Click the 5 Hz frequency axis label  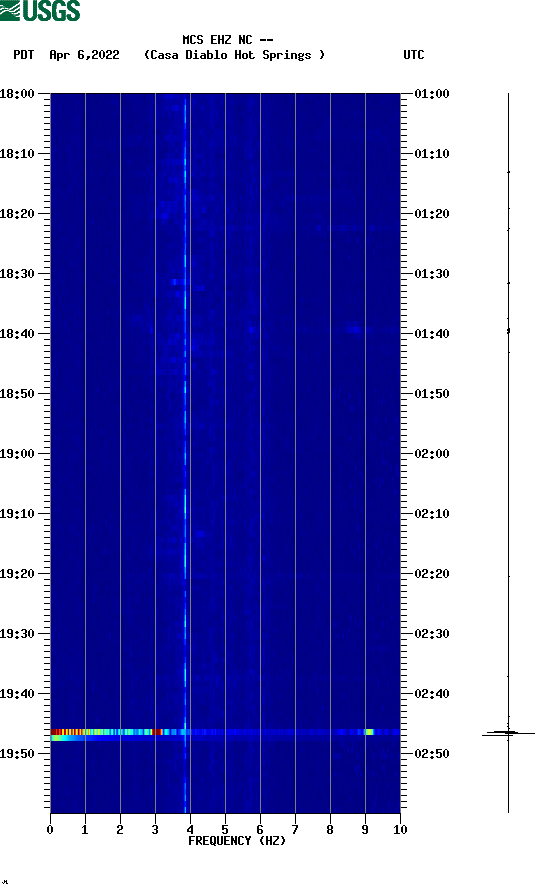225,830
